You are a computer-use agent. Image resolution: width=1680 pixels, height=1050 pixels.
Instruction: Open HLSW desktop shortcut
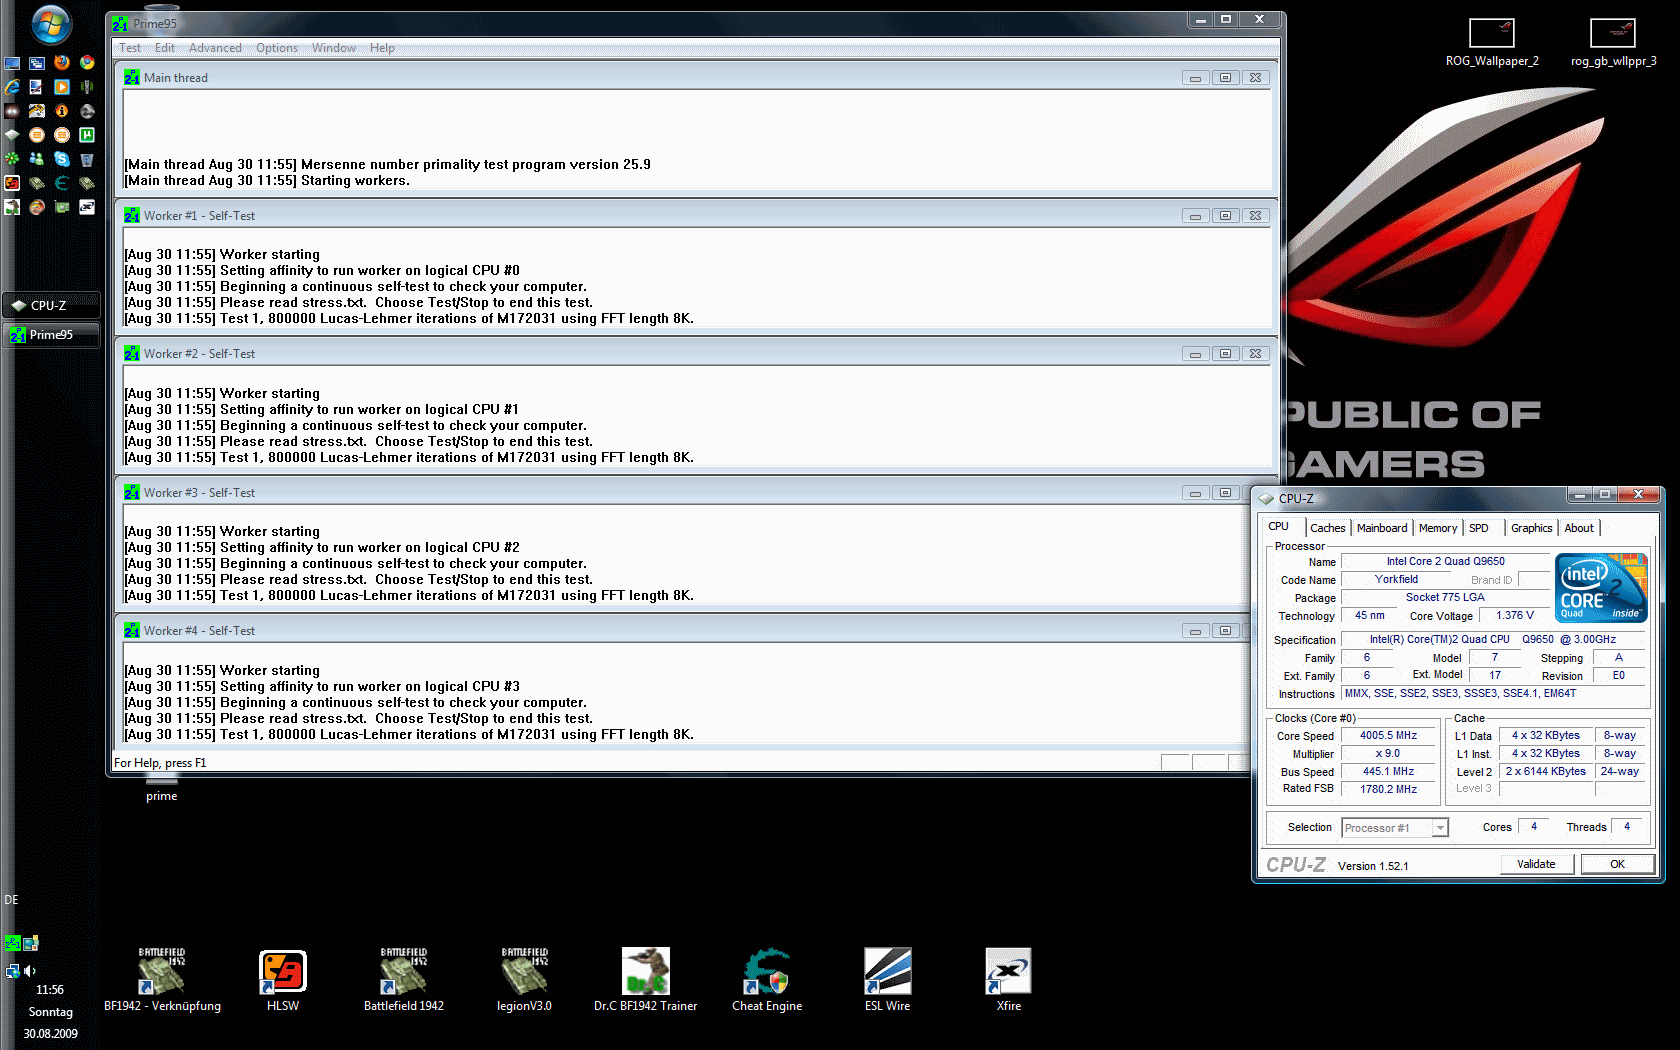click(x=283, y=980)
